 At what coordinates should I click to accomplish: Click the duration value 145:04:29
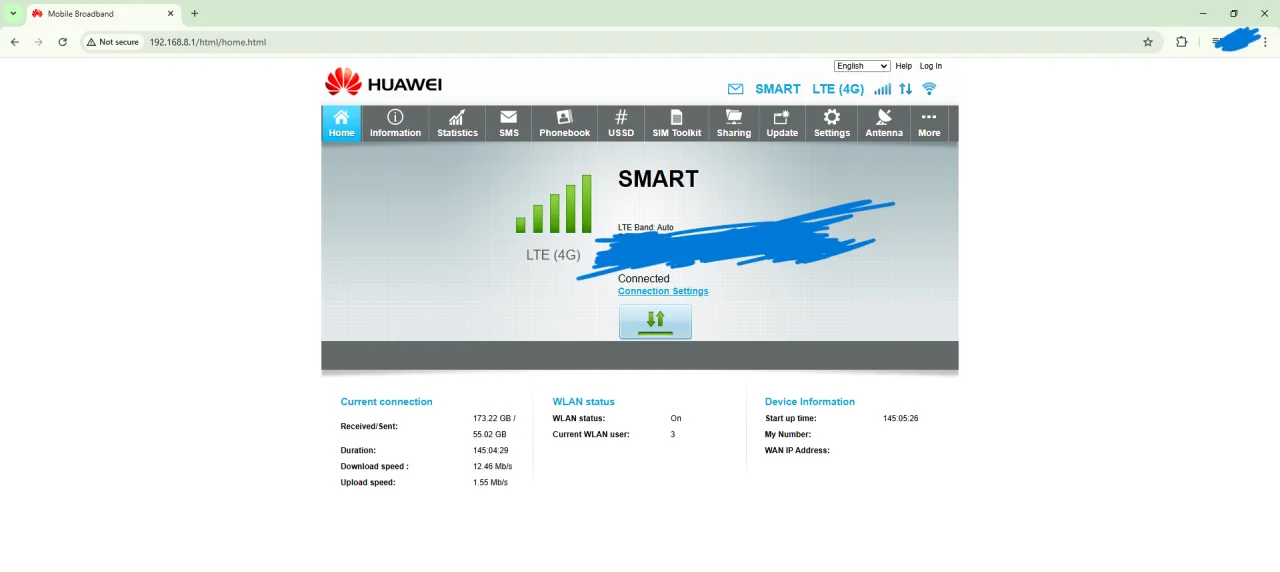(490, 450)
